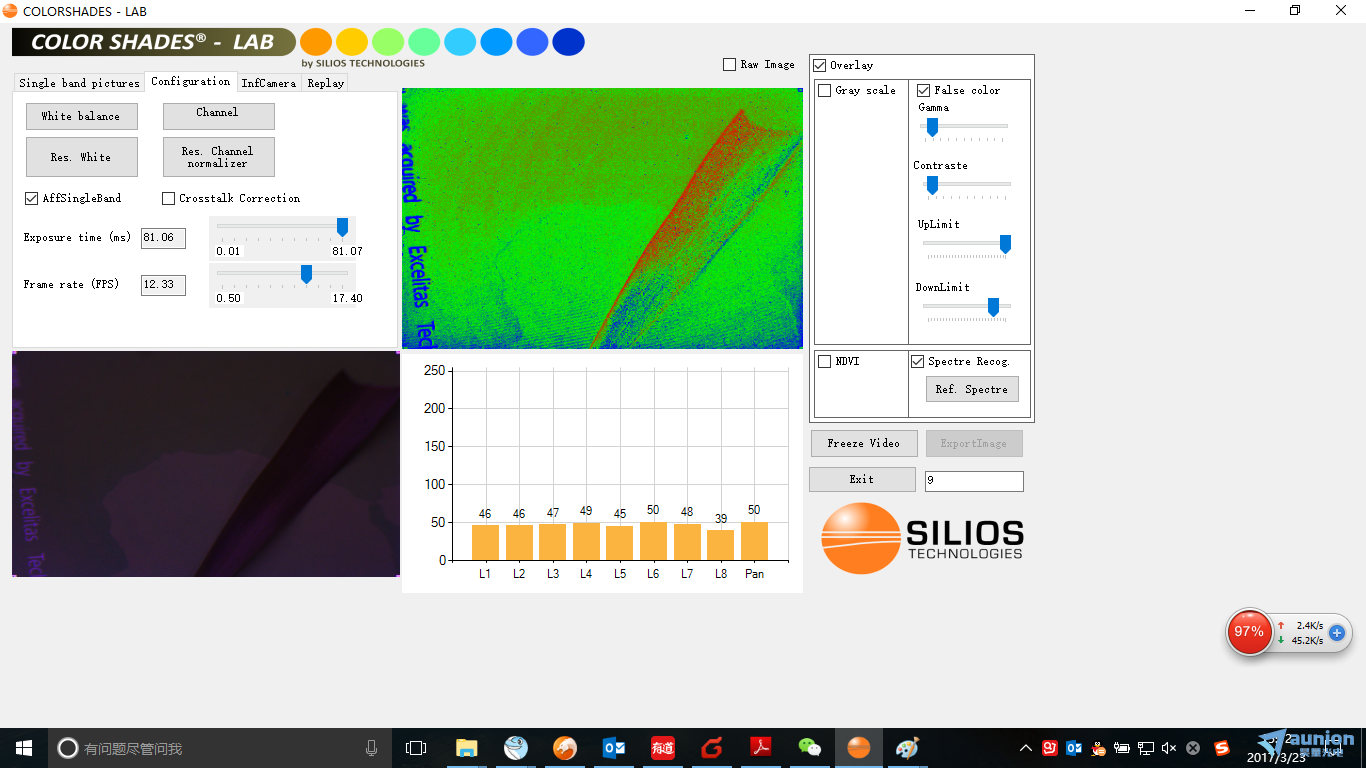1366x768 pixels.
Task: Click the dark raw camera image
Action: point(206,464)
